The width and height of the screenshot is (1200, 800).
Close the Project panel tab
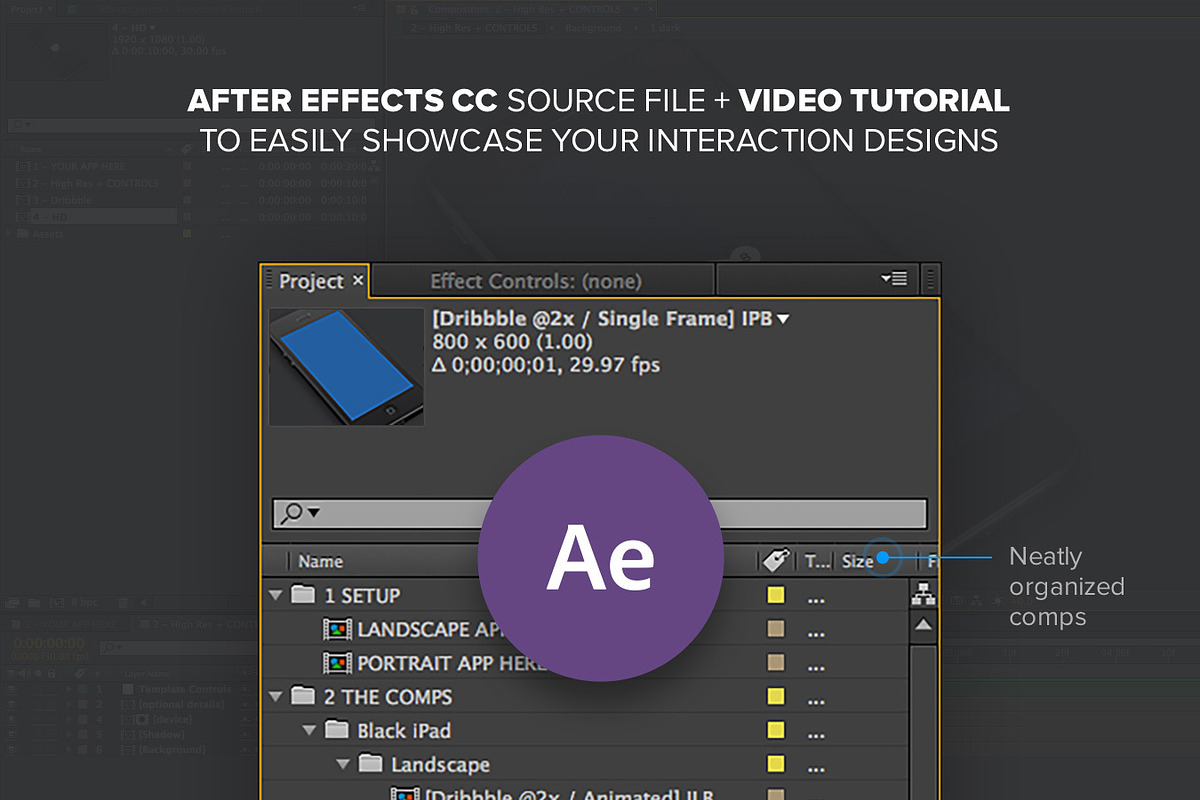pyautogui.click(x=358, y=281)
